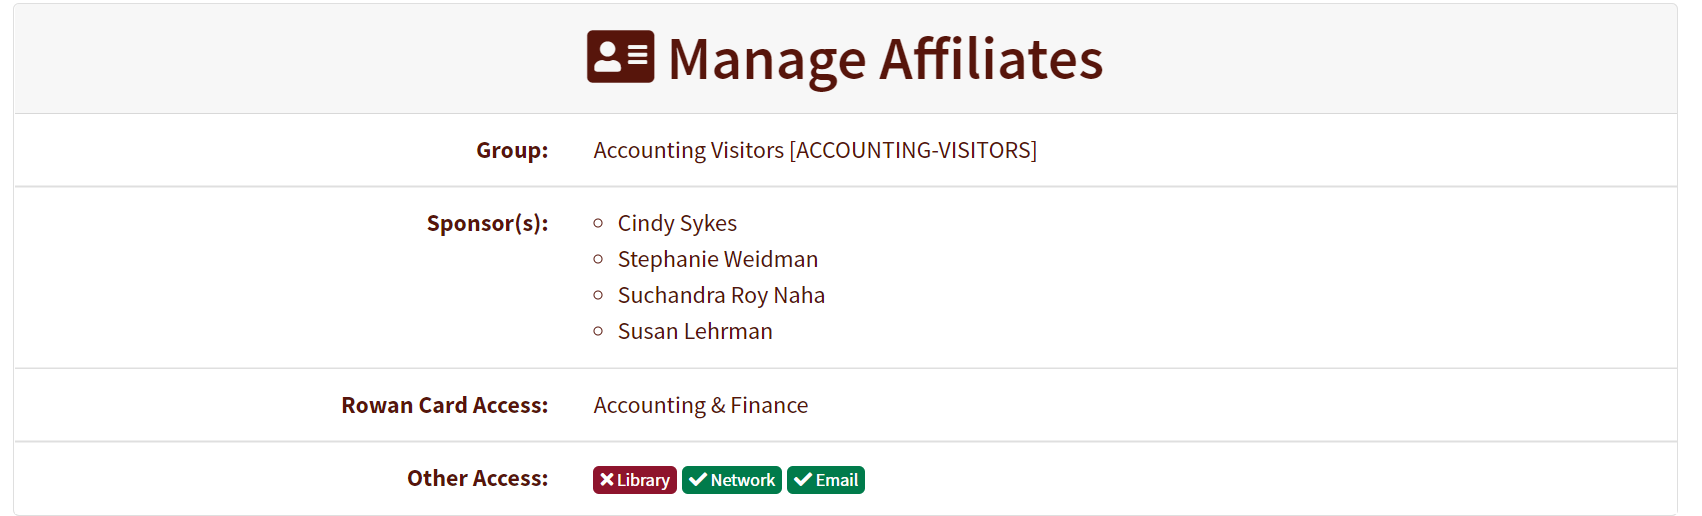Click the bullet beside Cindy Sykes
Screen dimensions: 1702x516
click(598, 223)
